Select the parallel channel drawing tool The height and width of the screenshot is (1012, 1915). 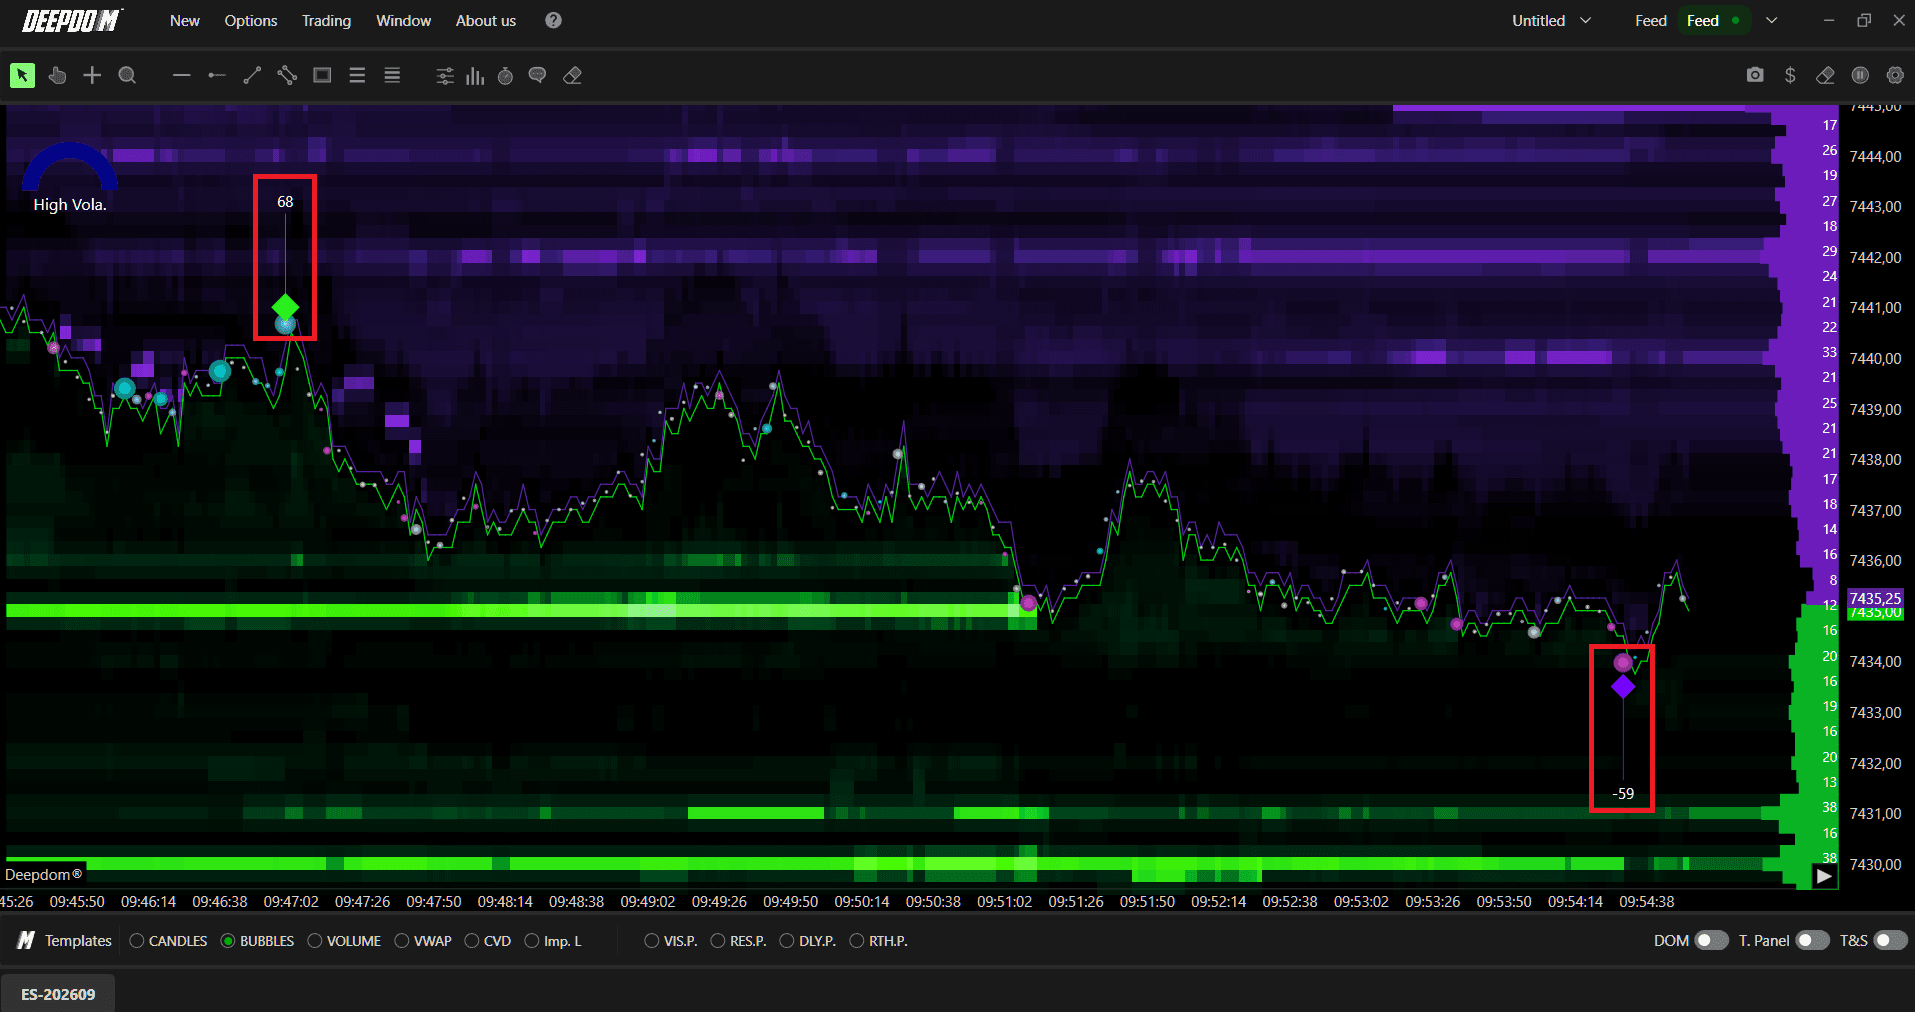(287, 75)
